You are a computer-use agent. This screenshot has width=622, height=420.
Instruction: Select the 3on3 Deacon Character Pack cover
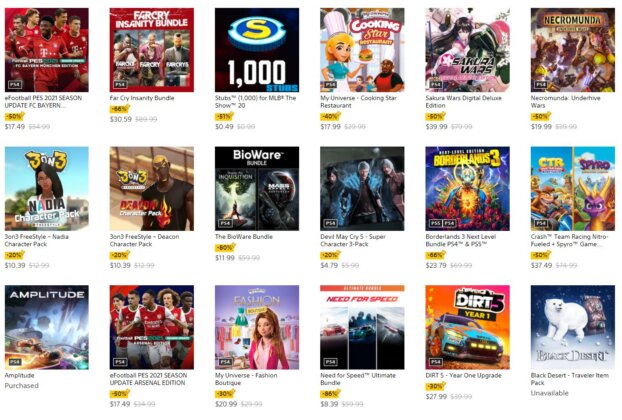point(152,189)
